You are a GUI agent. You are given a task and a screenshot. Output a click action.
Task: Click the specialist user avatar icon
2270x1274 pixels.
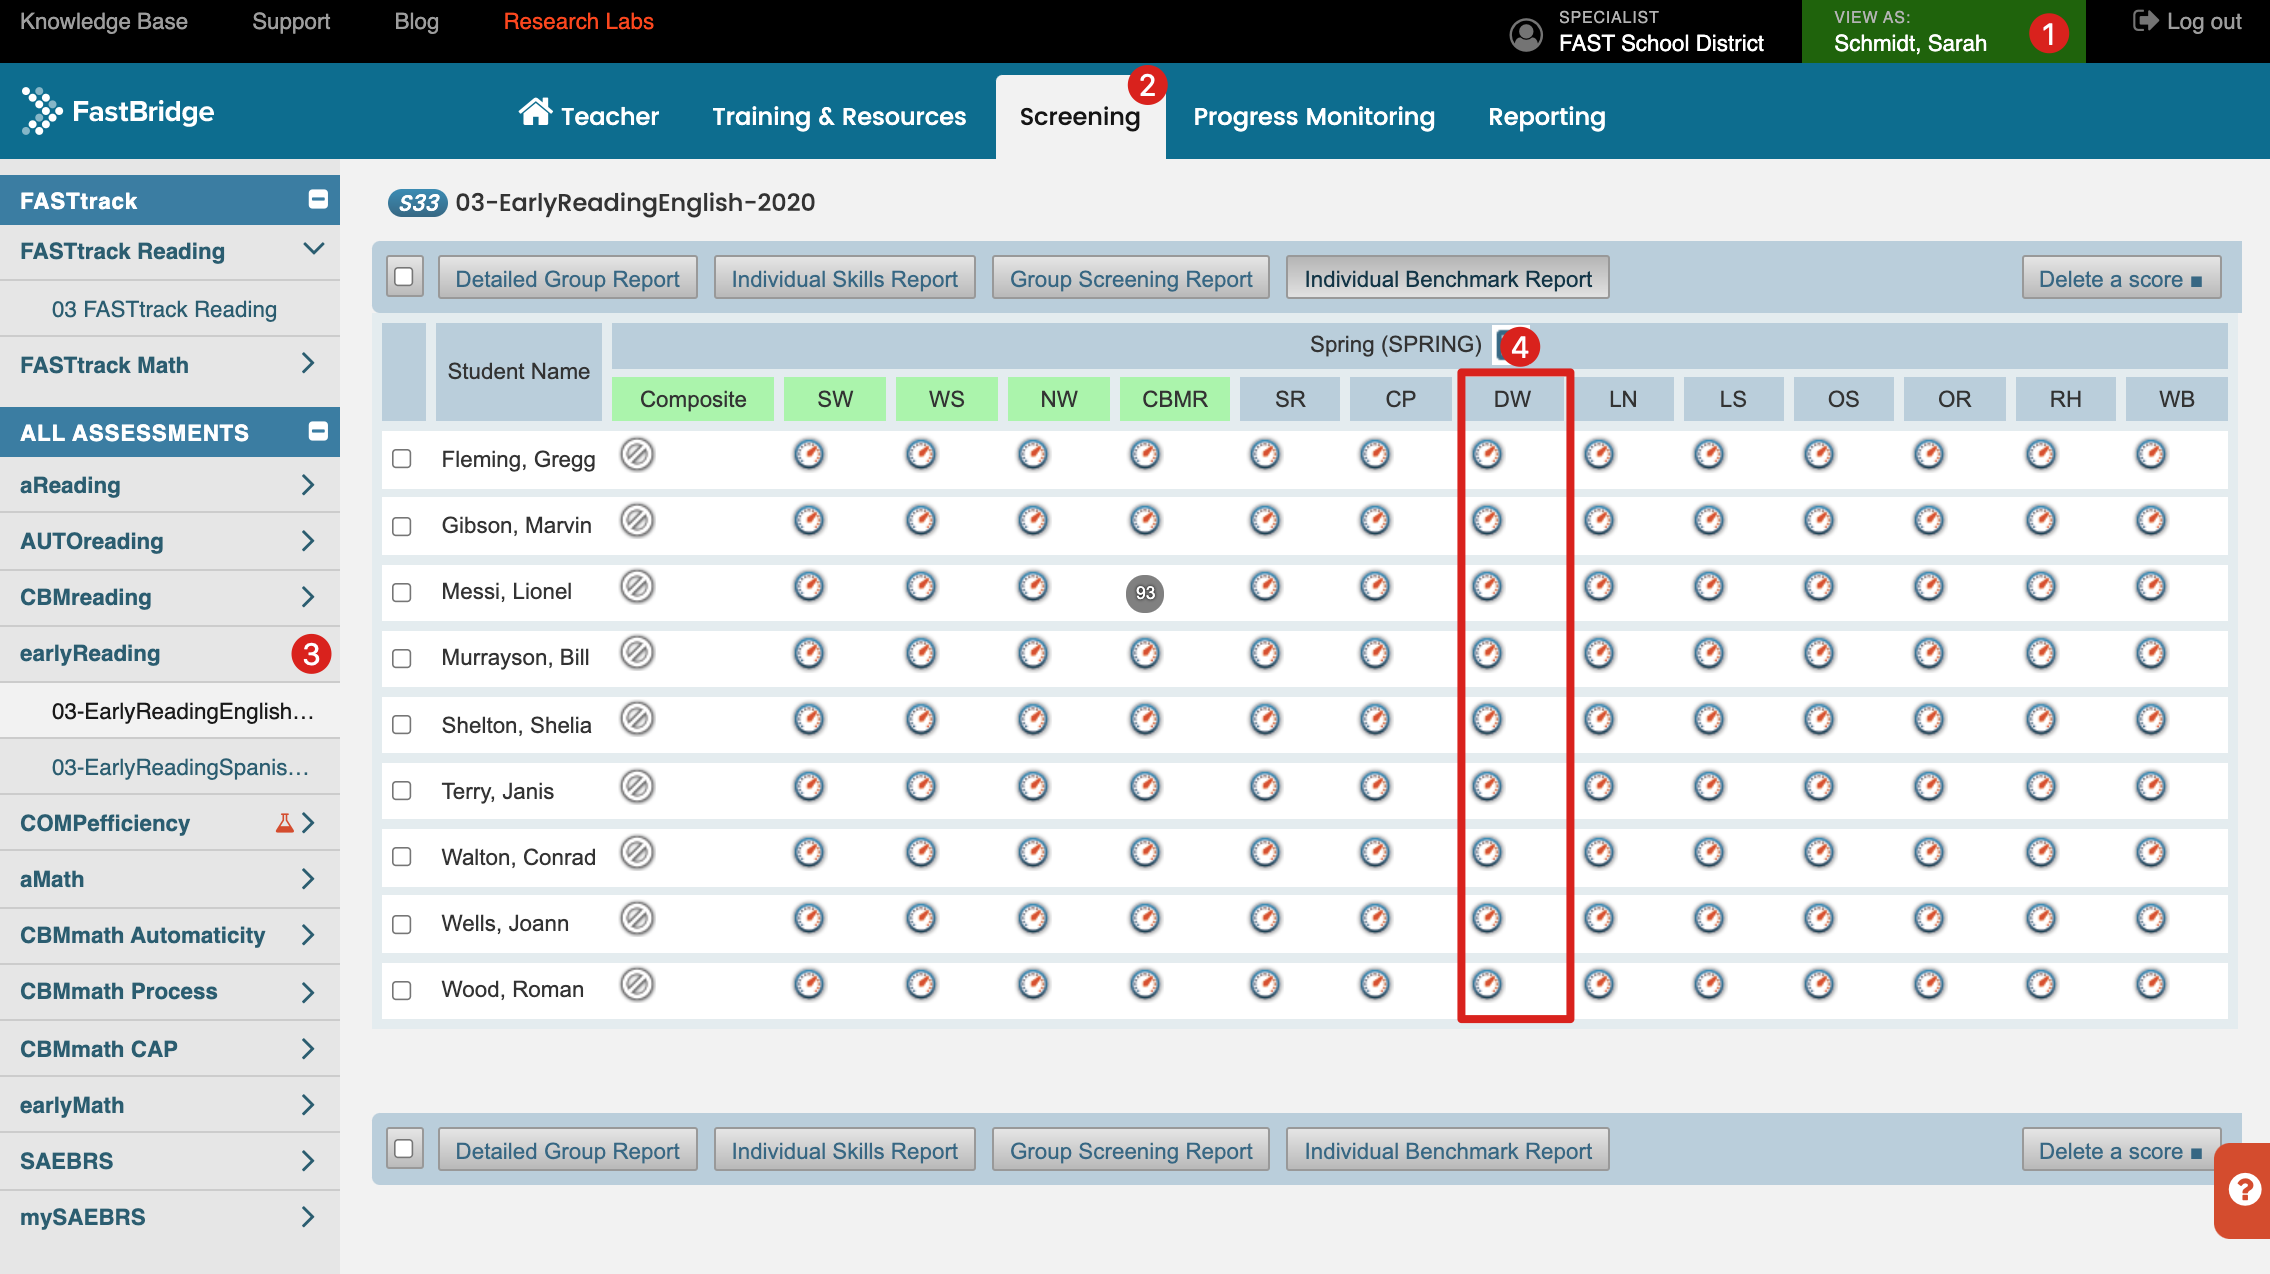1526,34
